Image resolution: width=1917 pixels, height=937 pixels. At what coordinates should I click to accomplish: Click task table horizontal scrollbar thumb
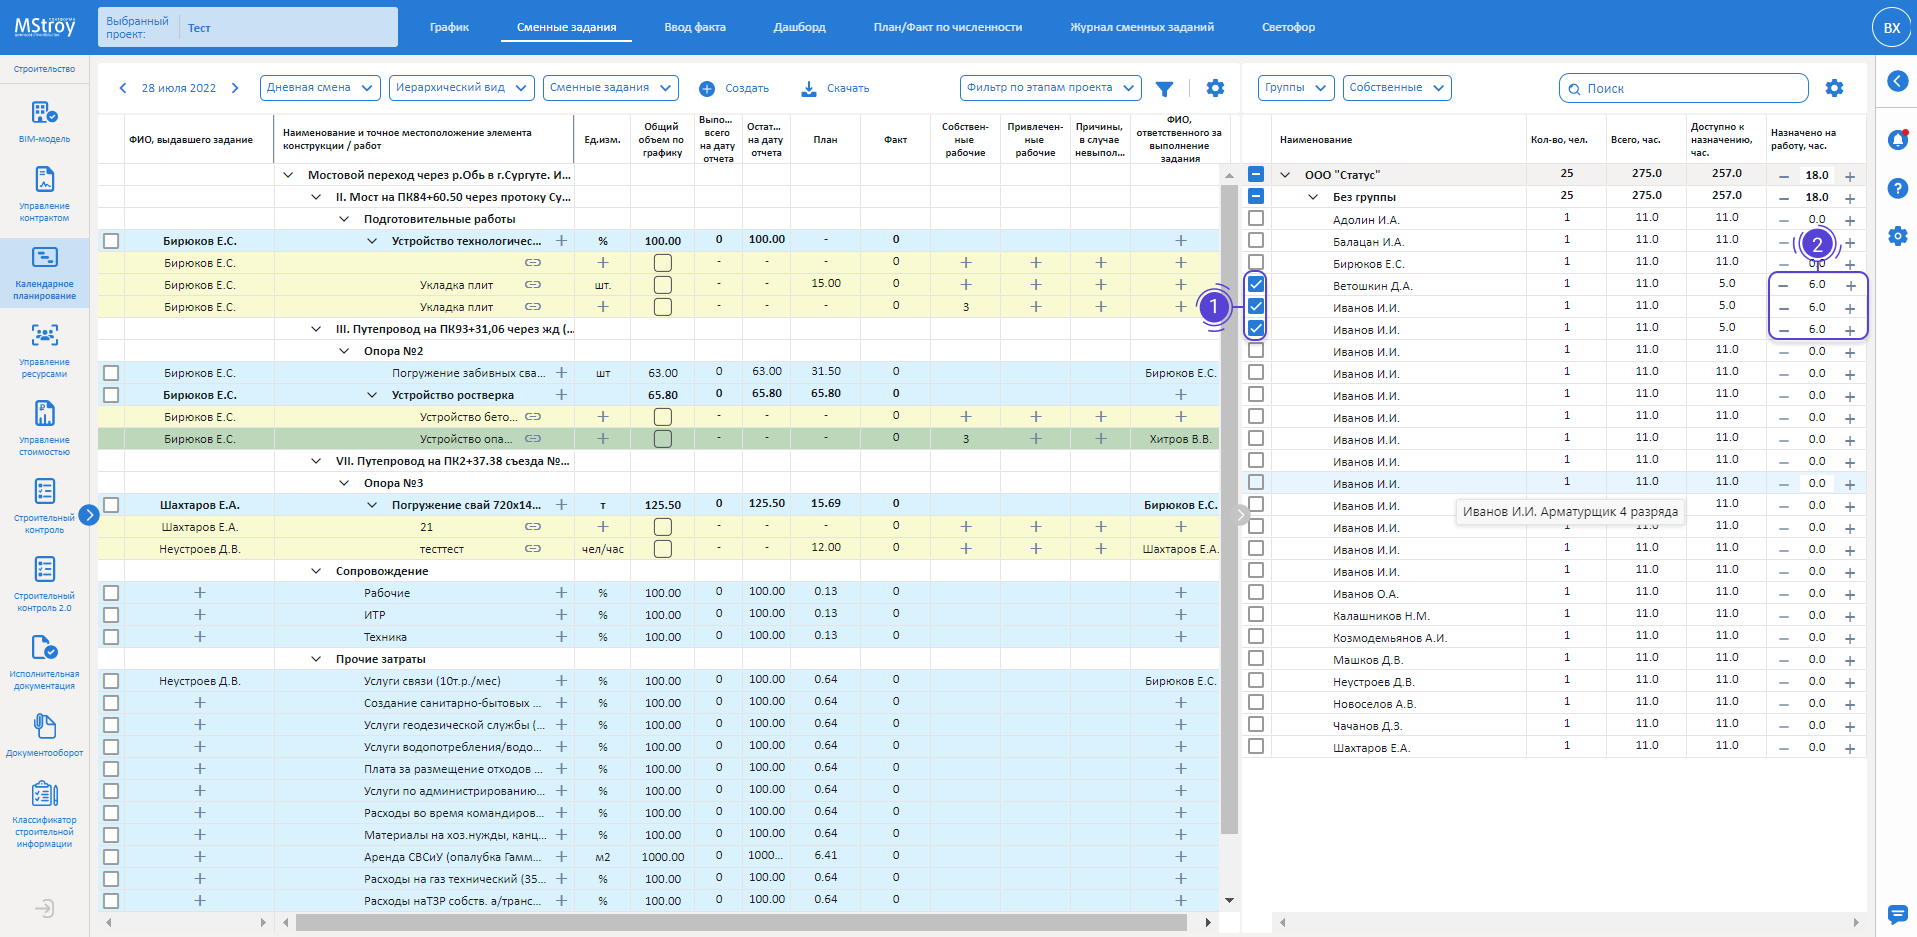[x=740, y=922]
